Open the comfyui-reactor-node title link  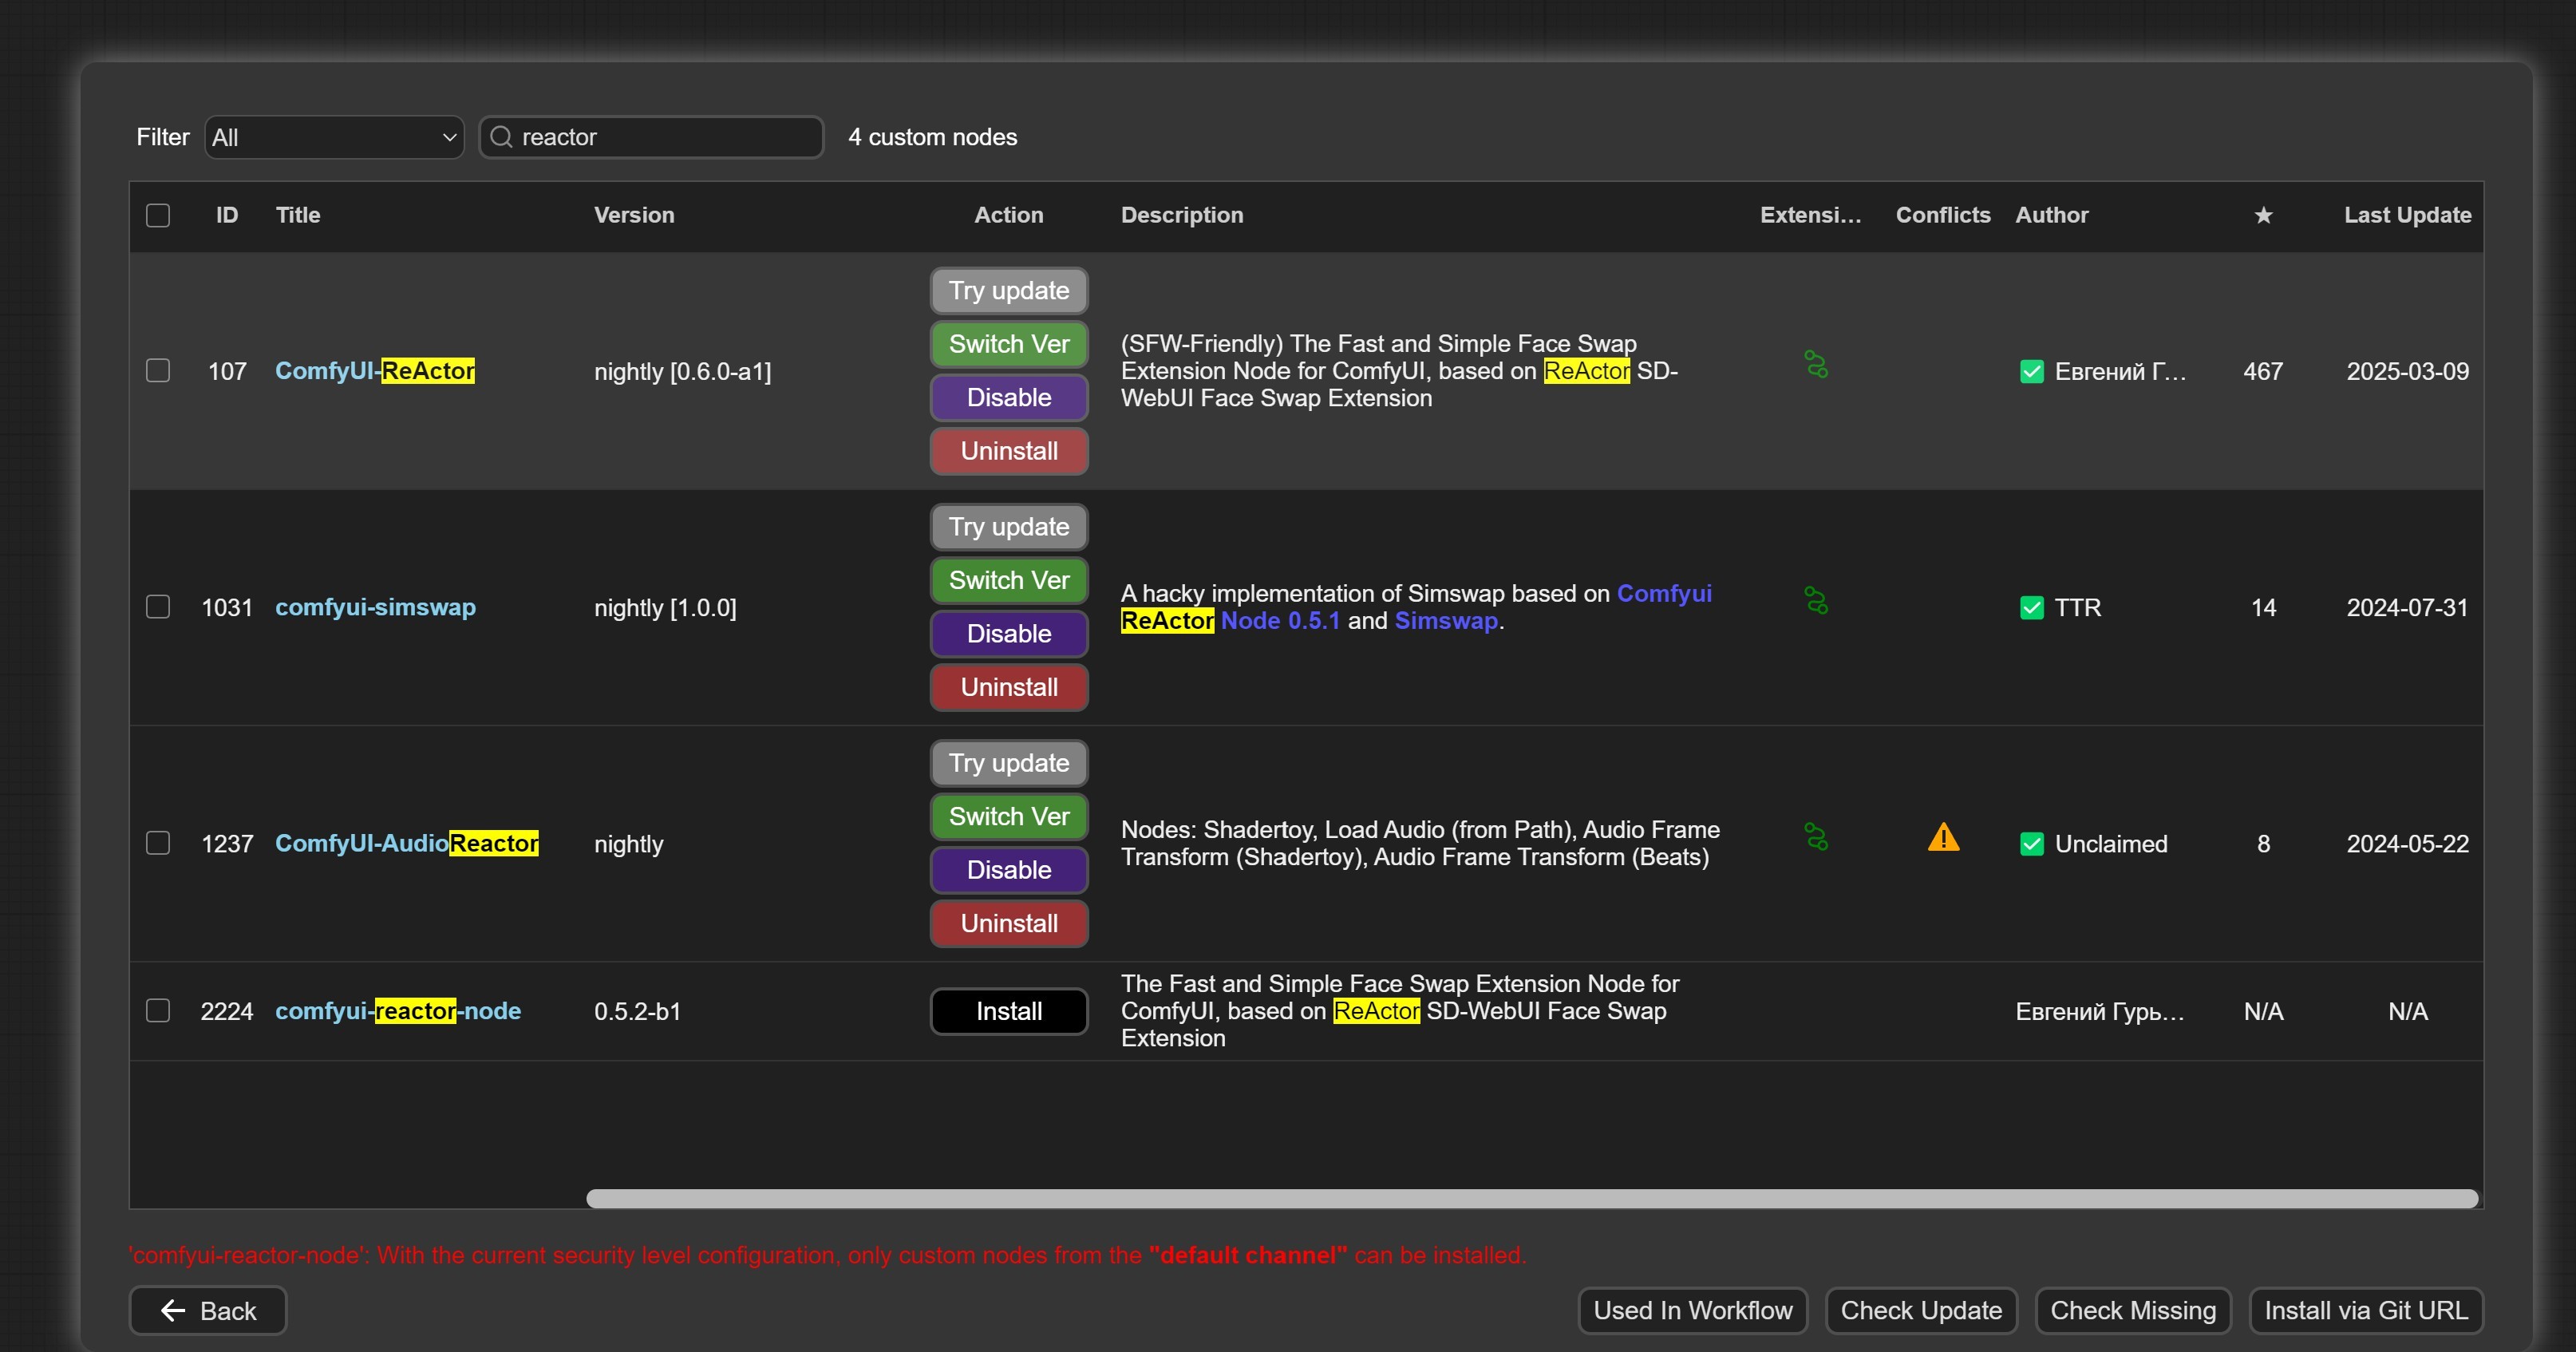pos(398,1011)
